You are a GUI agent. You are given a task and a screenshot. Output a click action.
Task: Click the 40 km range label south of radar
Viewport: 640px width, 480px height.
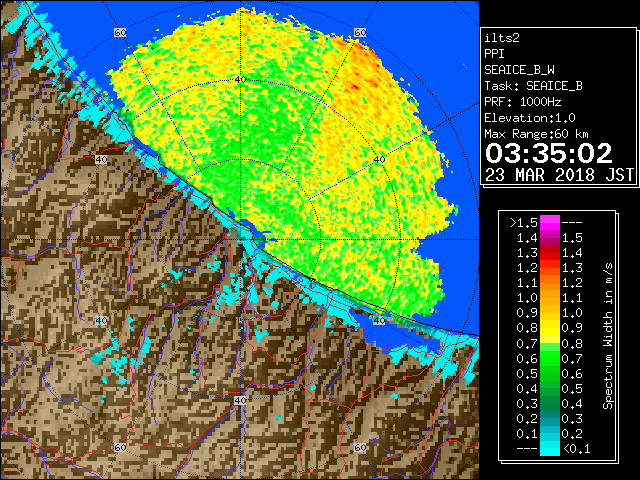240,400
